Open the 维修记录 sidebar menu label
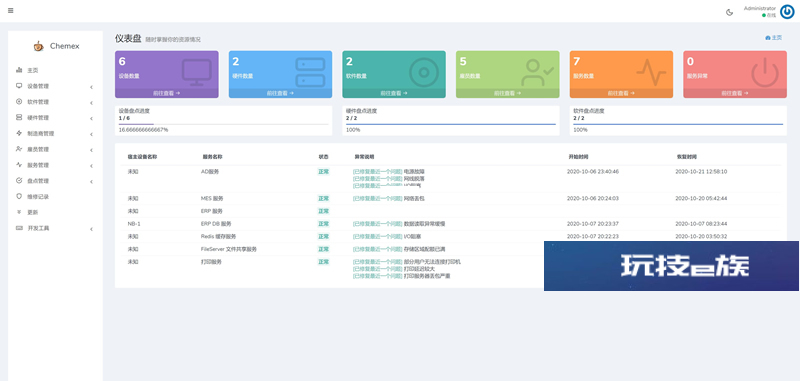The height and width of the screenshot is (381, 800). 38,196
